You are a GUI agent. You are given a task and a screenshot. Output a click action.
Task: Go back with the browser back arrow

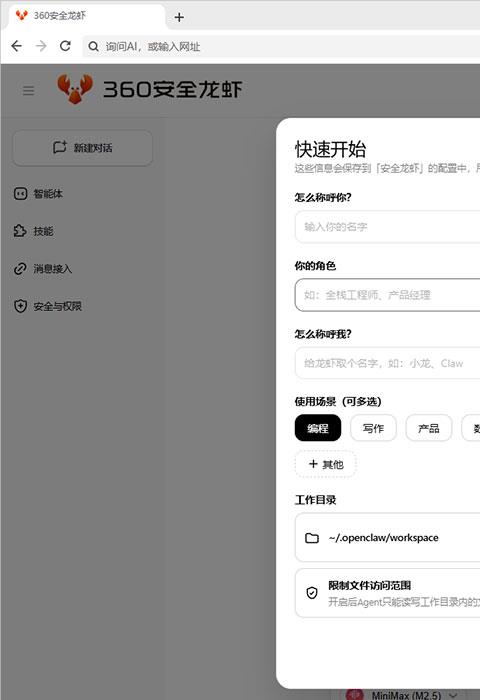[17, 46]
